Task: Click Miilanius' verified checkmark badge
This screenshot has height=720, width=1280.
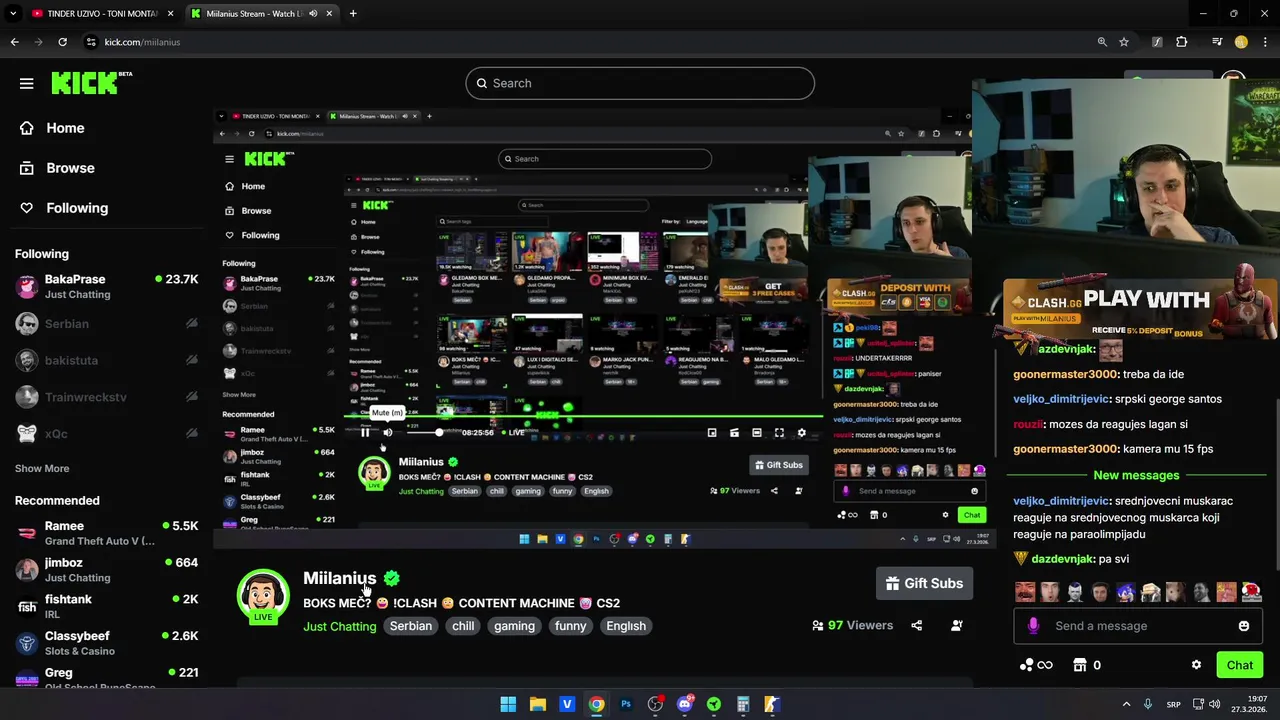Action: tap(392, 578)
